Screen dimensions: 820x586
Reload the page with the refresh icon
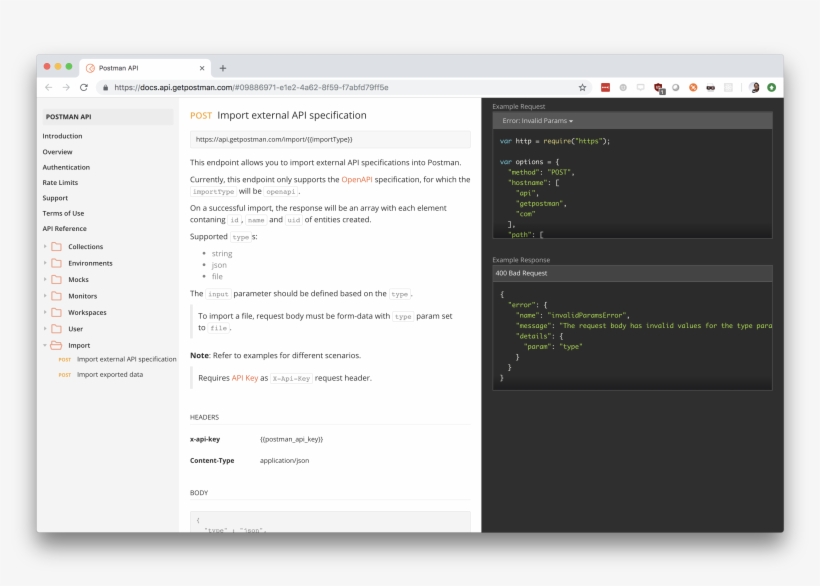point(84,88)
